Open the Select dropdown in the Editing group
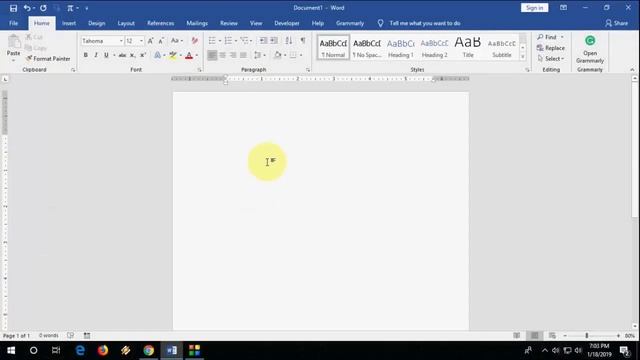Image resolution: width=640 pixels, height=360 pixels. click(x=551, y=58)
